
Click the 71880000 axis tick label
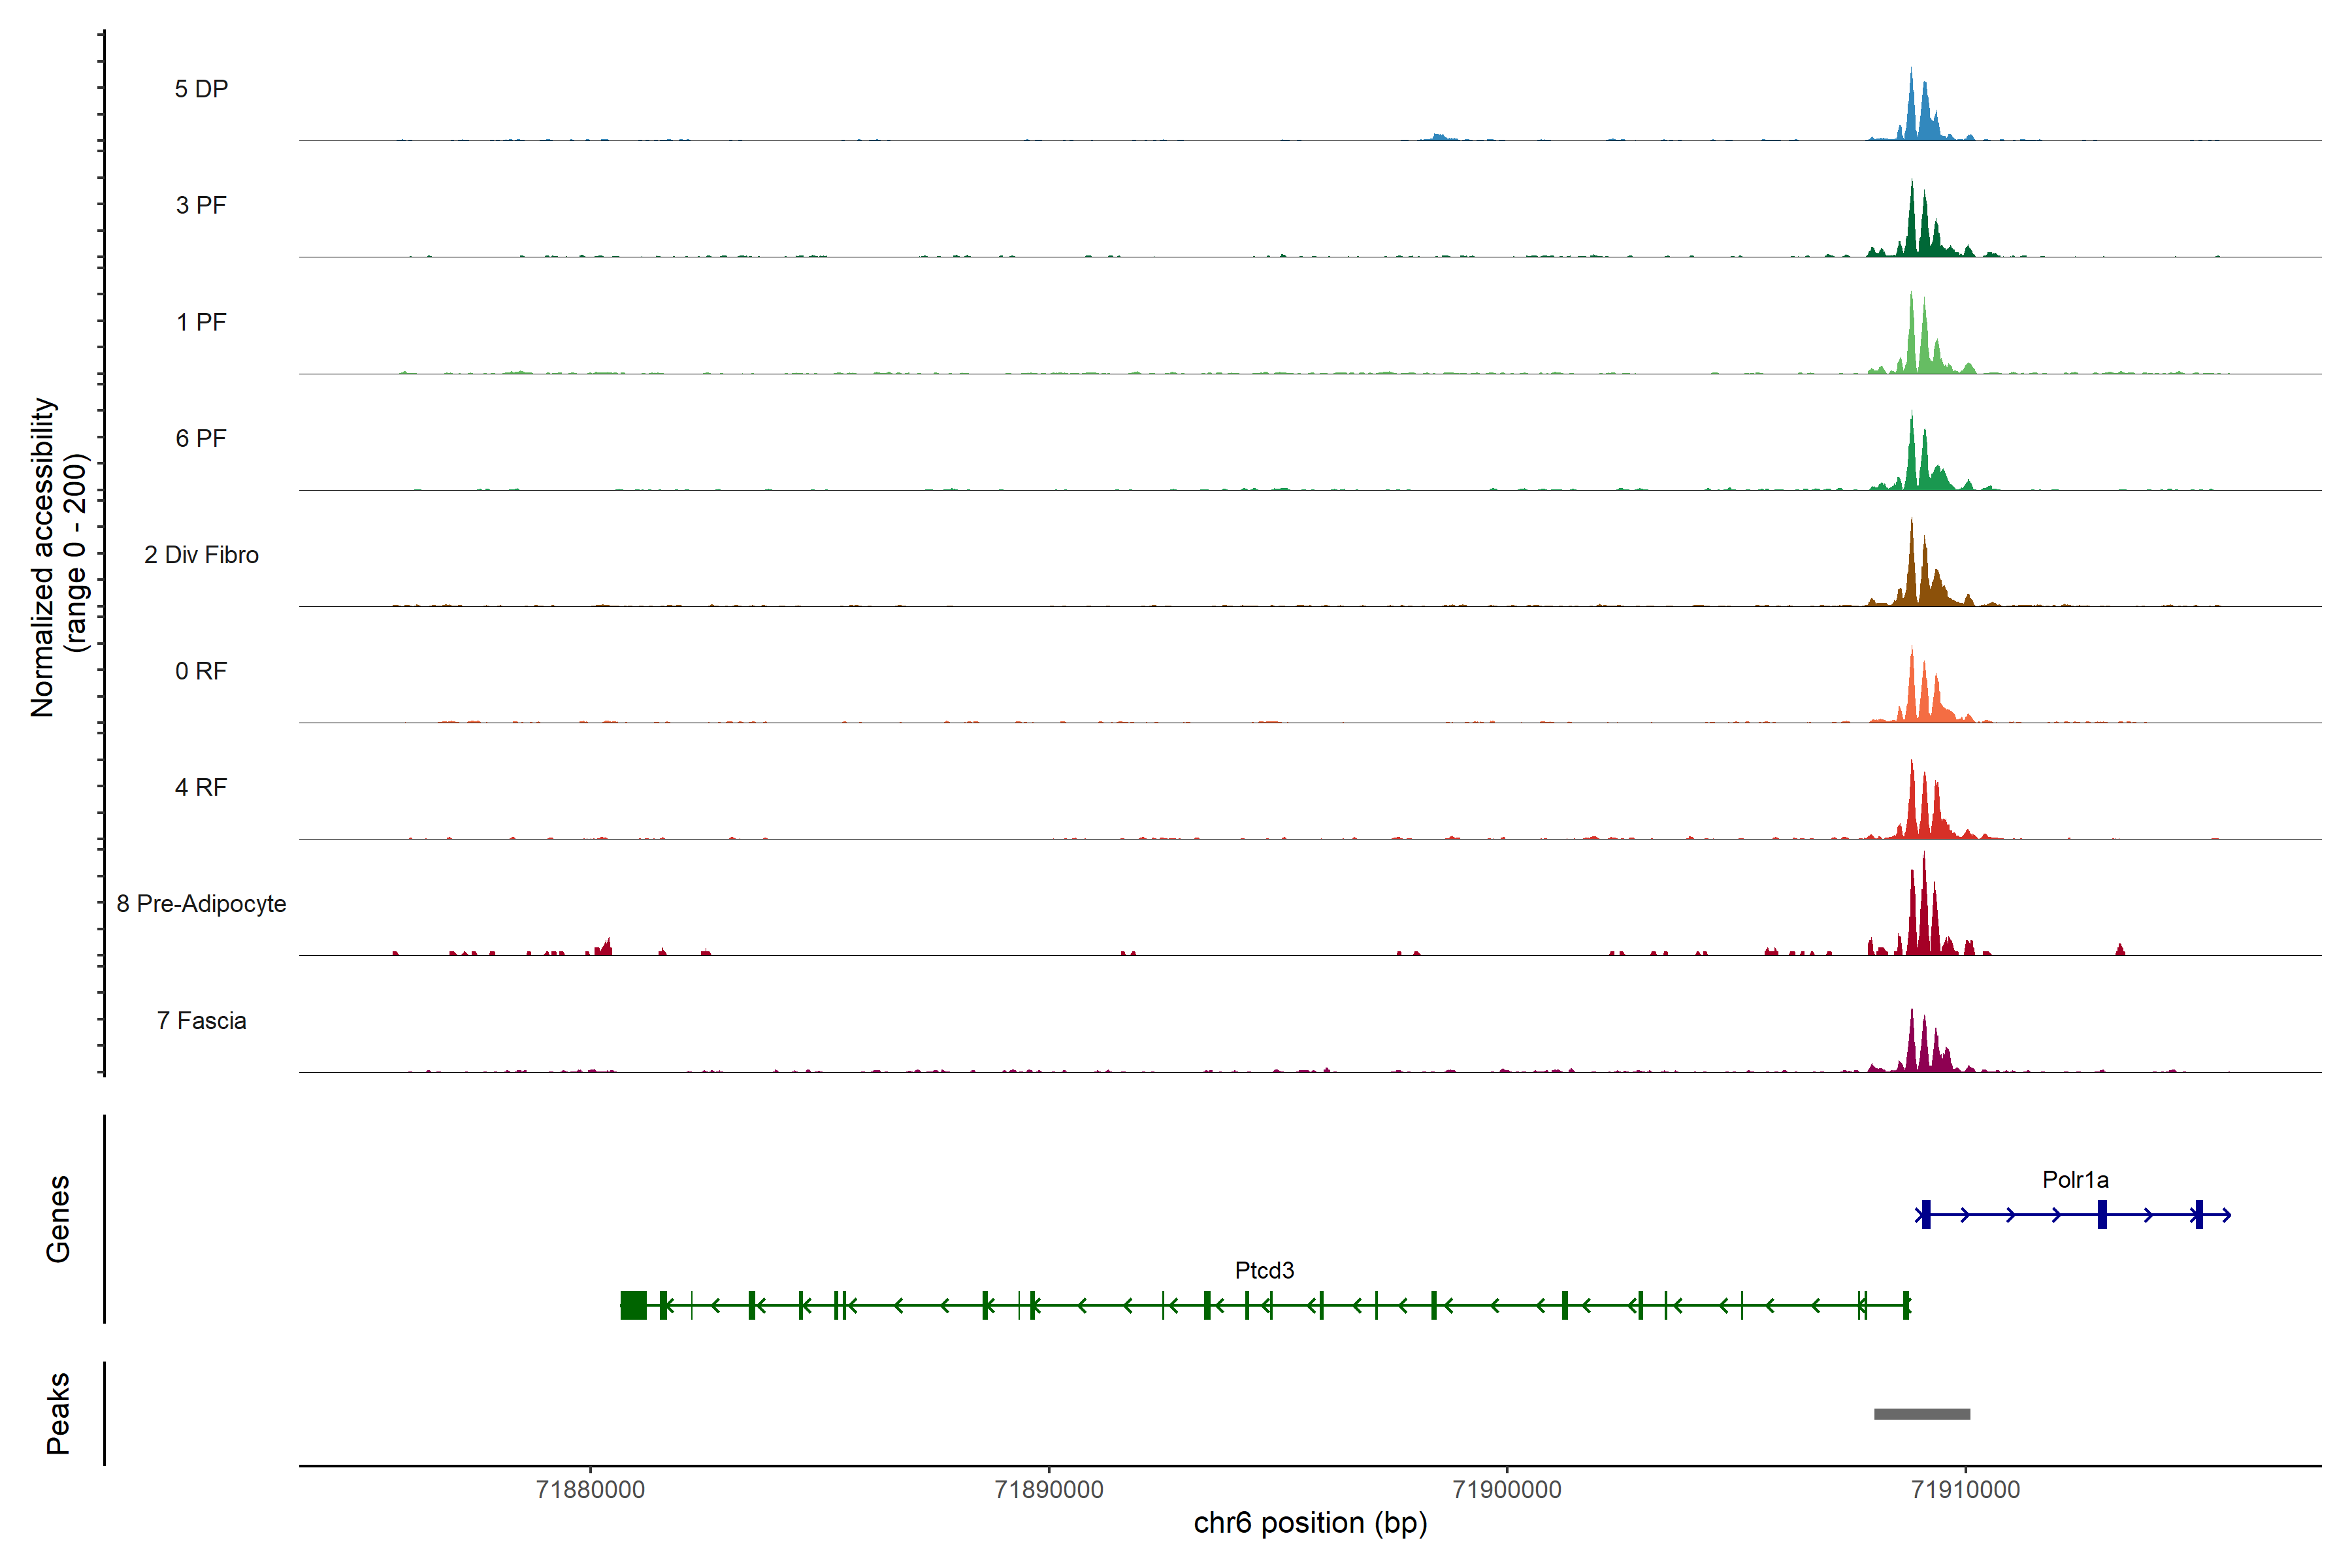[x=590, y=1489]
